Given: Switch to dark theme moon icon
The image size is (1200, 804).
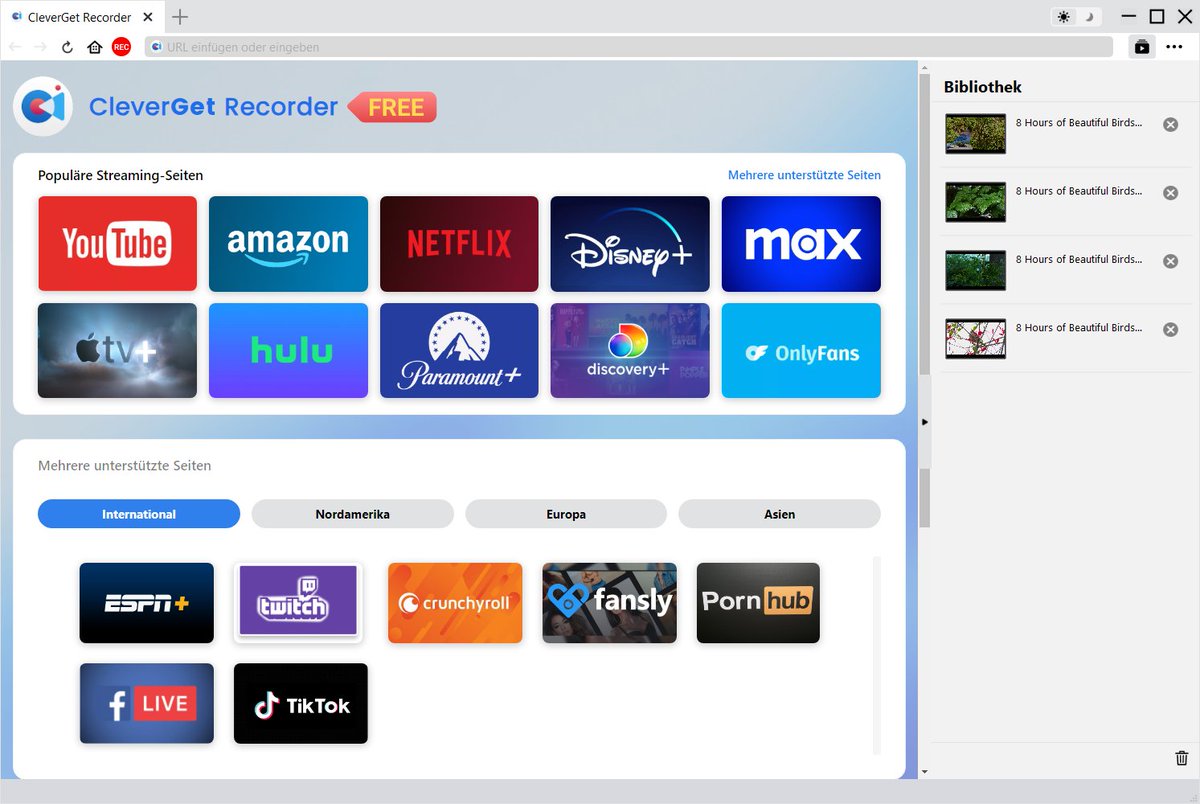Looking at the screenshot, I should [x=1089, y=17].
